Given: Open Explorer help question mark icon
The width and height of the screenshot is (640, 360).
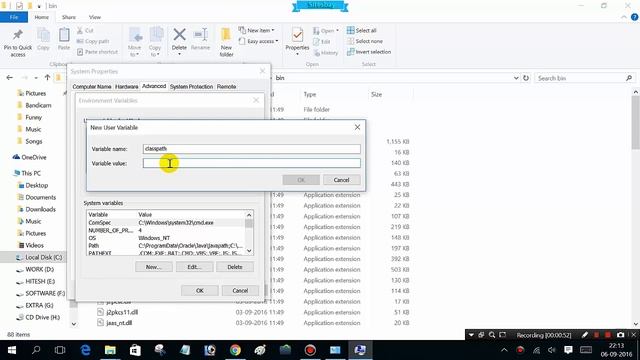Looking at the screenshot, I should [634, 17].
